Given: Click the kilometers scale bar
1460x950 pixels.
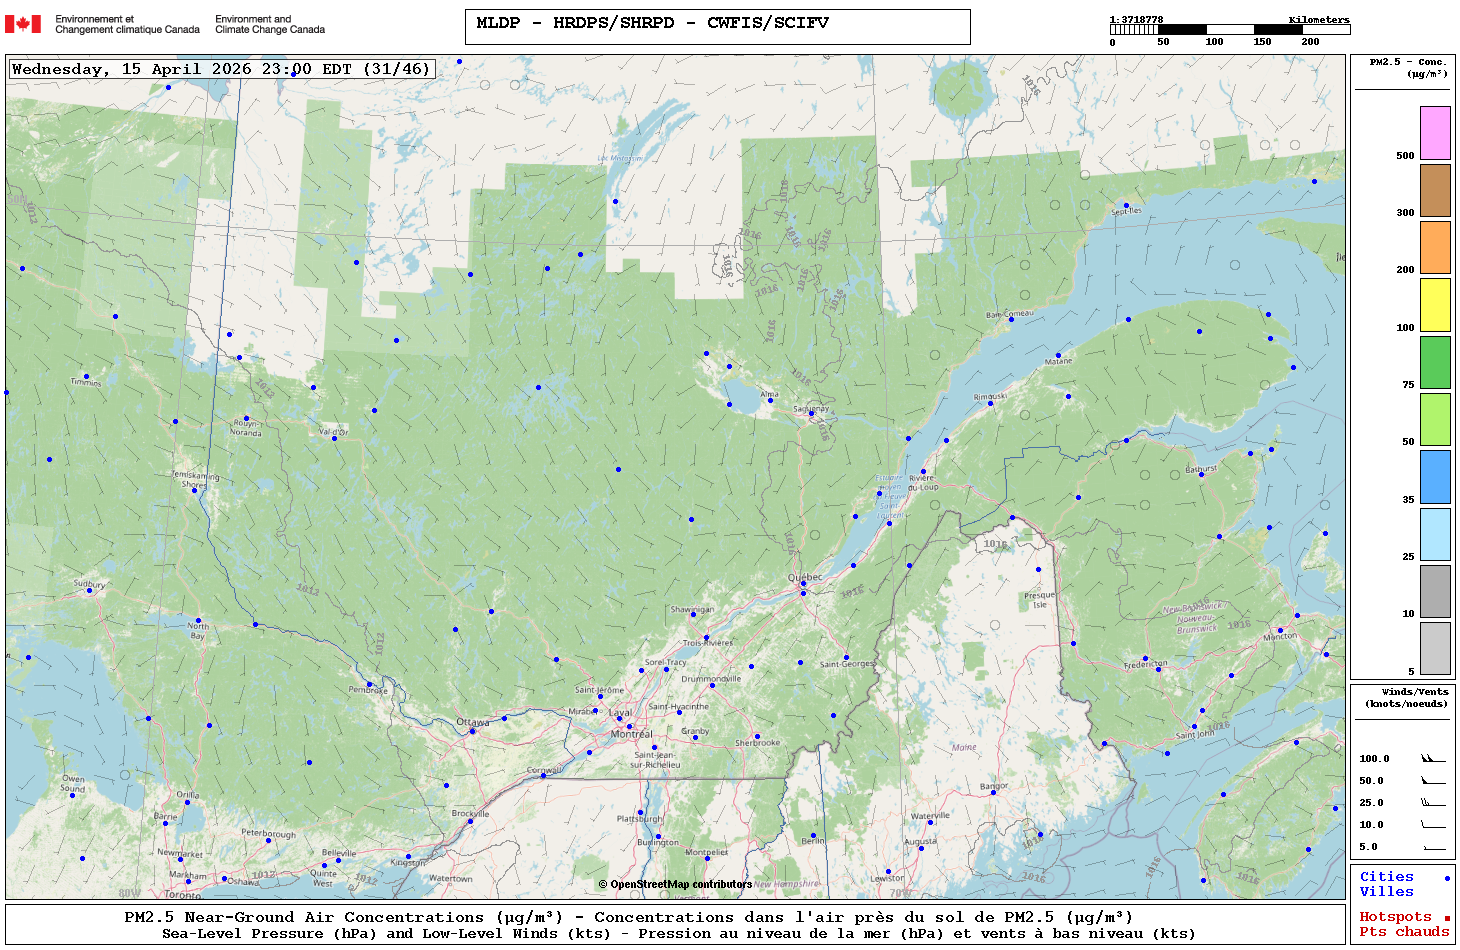Looking at the screenshot, I should (1229, 30).
